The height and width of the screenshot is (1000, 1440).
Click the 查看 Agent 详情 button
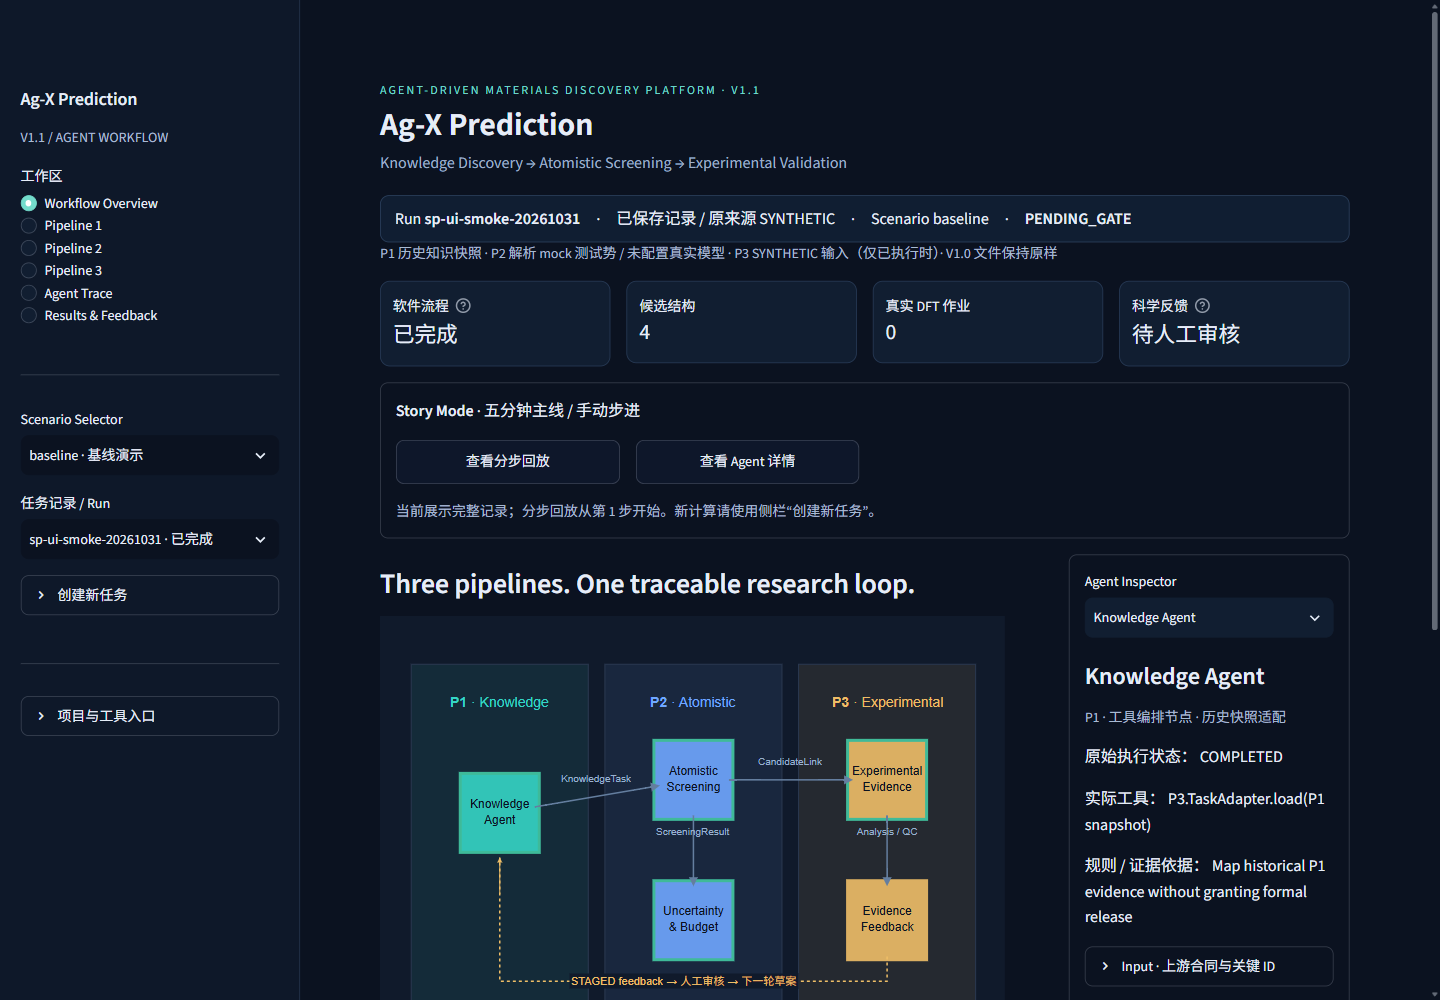747,462
